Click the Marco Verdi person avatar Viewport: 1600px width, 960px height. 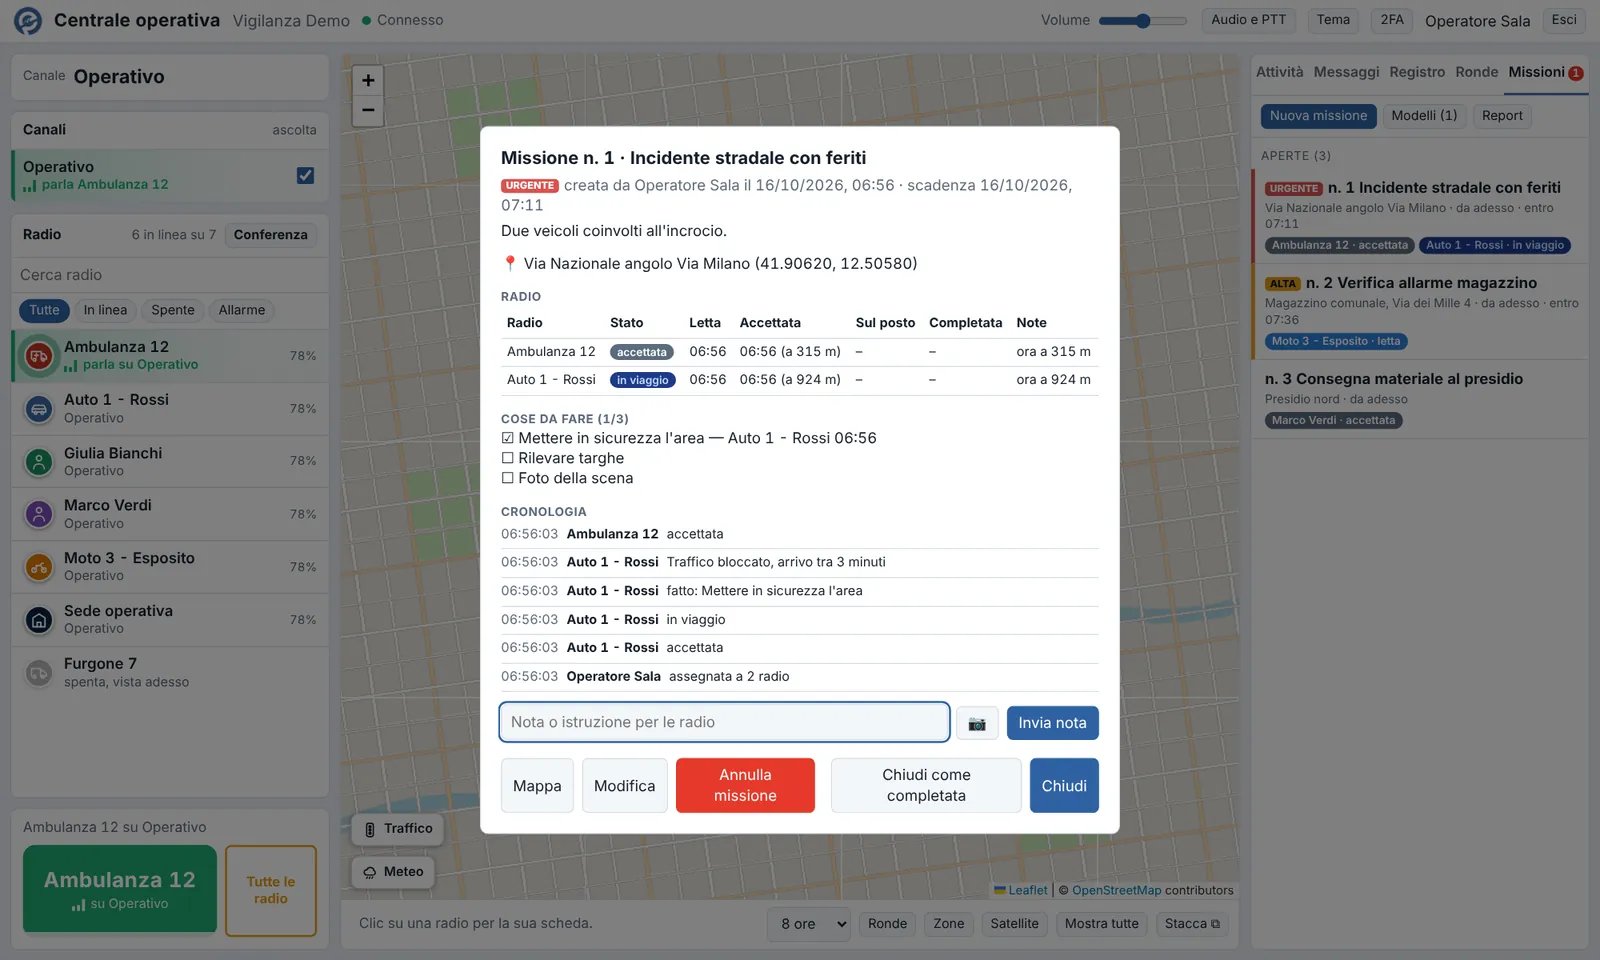click(38, 514)
